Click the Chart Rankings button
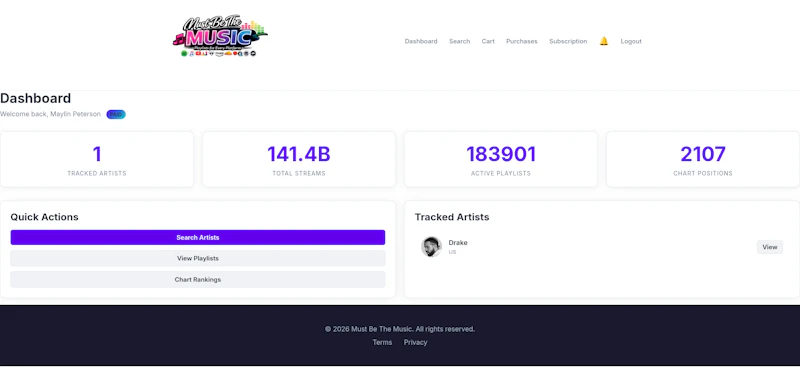This screenshot has width=800, height=378. [x=198, y=280]
